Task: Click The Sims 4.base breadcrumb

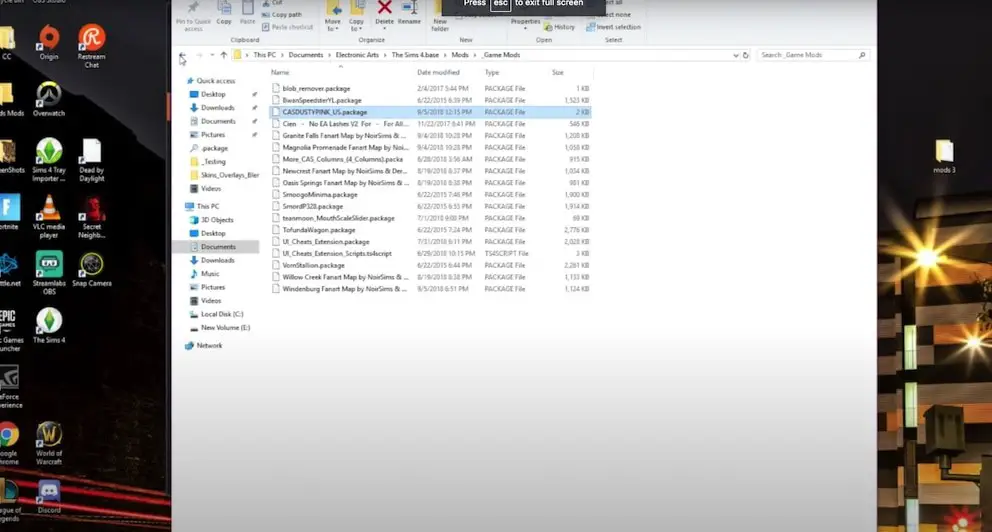Action: click(415, 55)
